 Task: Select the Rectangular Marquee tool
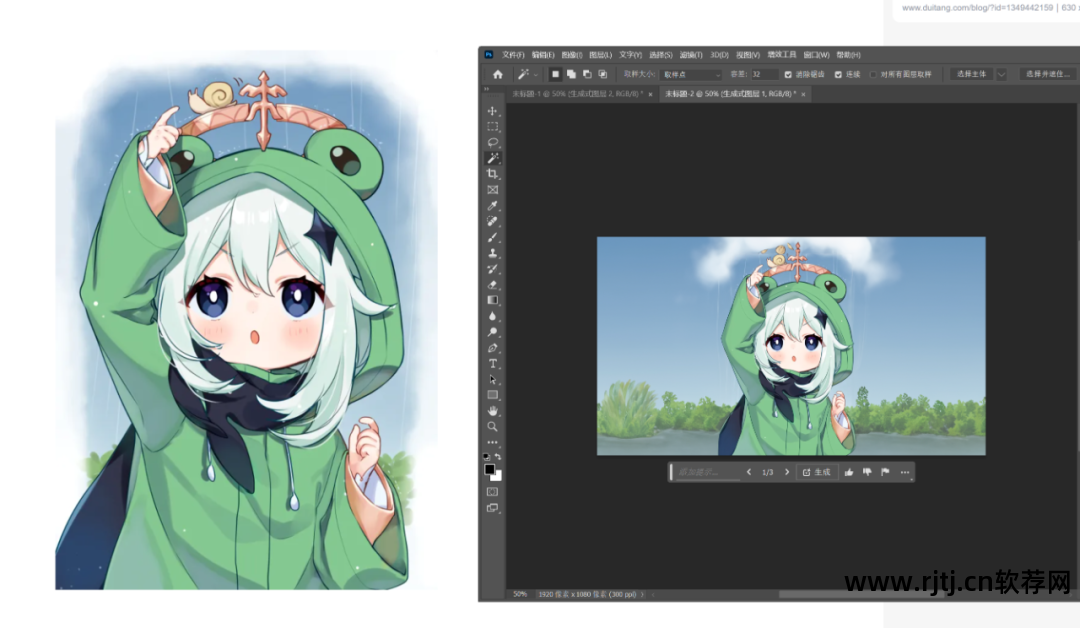pyautogui.click(x=492, y=127)
